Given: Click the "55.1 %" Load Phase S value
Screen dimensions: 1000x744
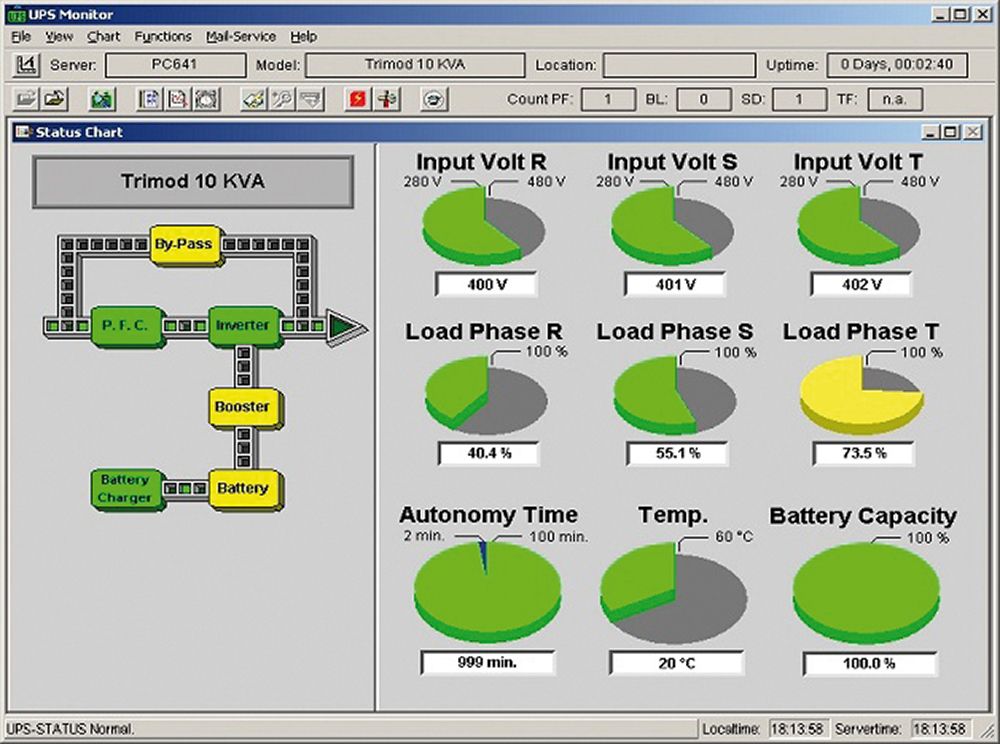Looking at the screenshot, I should pyautogui.click(x=677, y=453).
